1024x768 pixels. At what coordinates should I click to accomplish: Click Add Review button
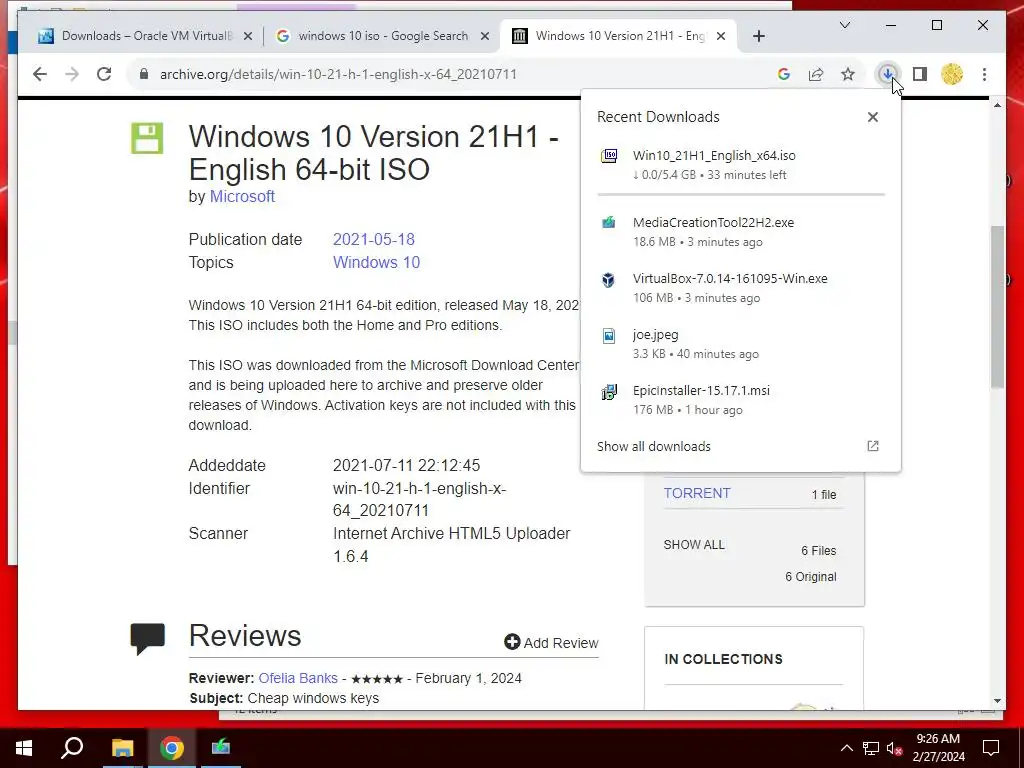pyautogui.click(x=551, y=643)
